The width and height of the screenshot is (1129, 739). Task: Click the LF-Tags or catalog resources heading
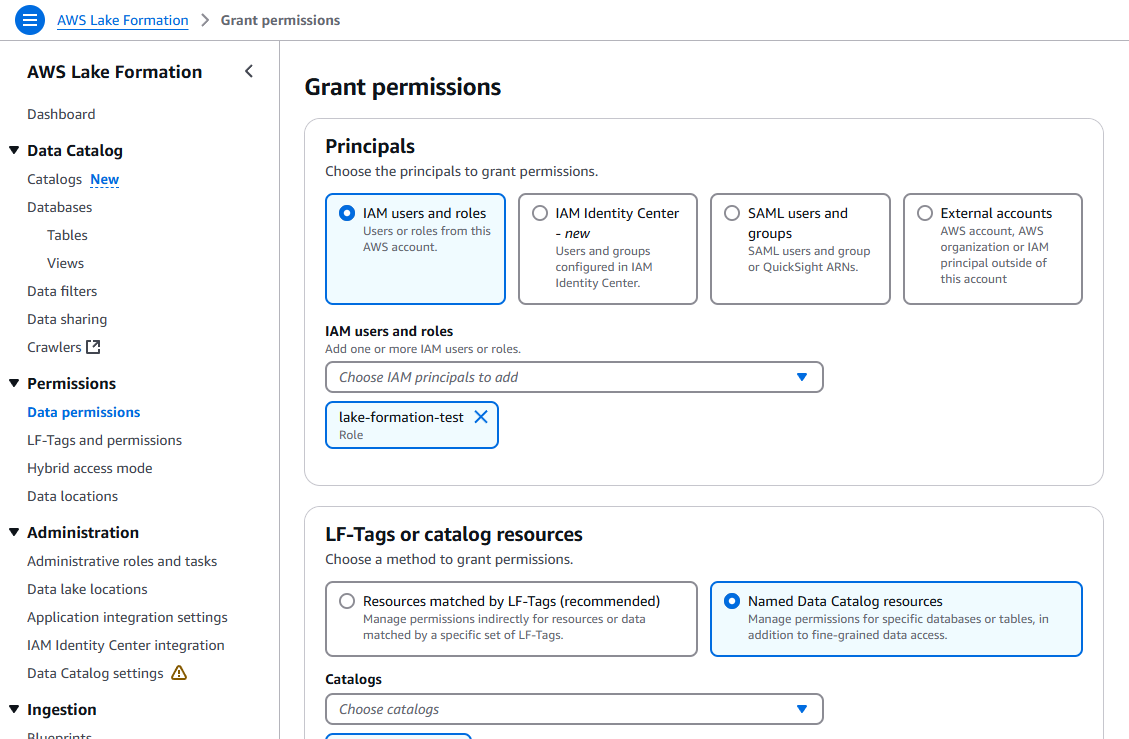454,534
